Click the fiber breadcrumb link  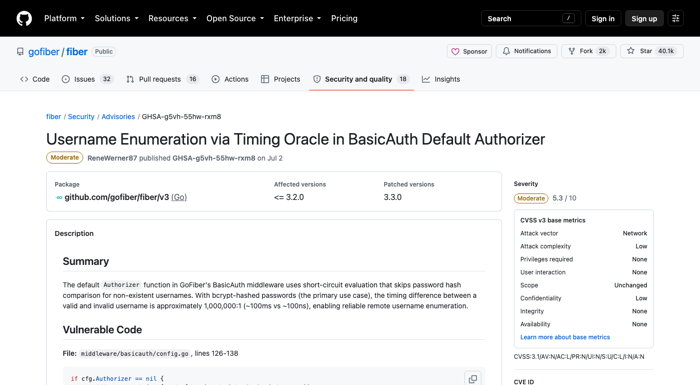pyautogui.click(x=54, y=117)
